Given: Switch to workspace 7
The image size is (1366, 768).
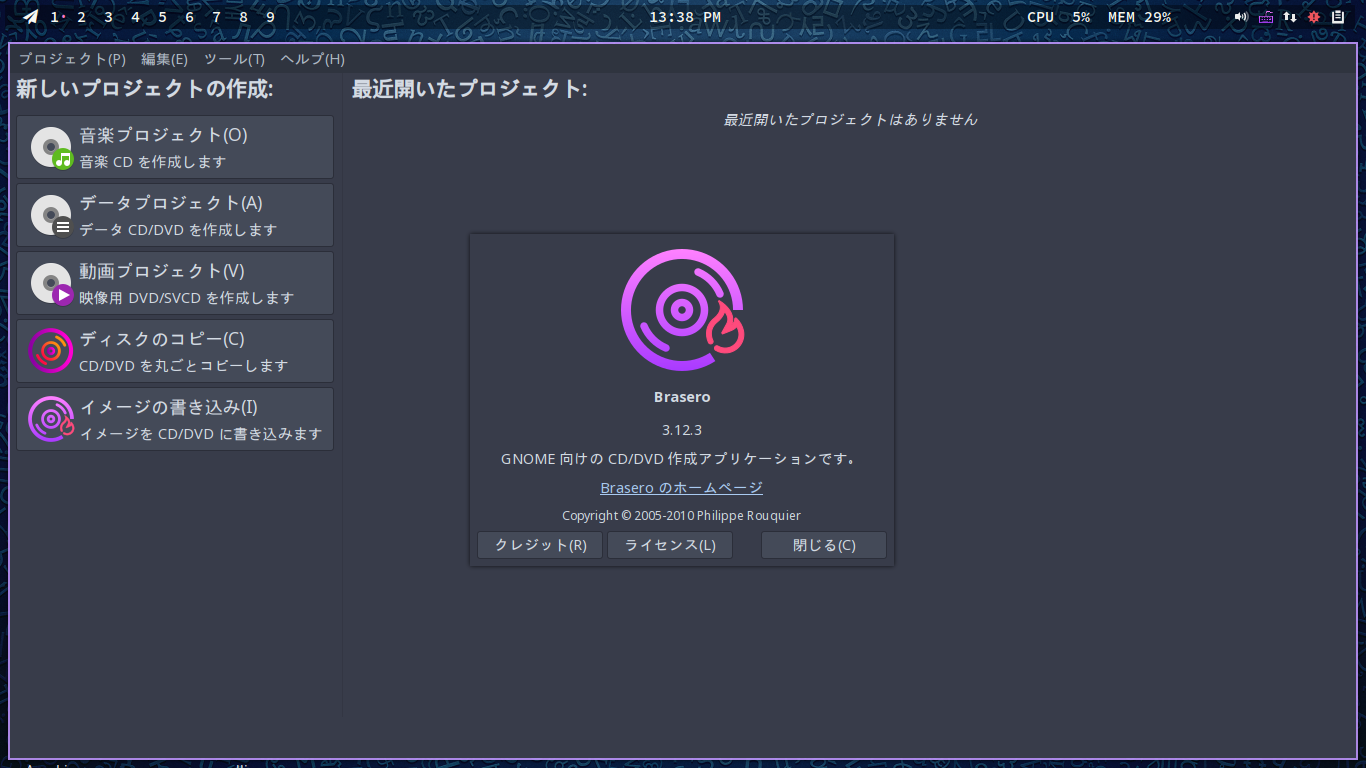Looking at the screenshot, I should tap(216, 17).
